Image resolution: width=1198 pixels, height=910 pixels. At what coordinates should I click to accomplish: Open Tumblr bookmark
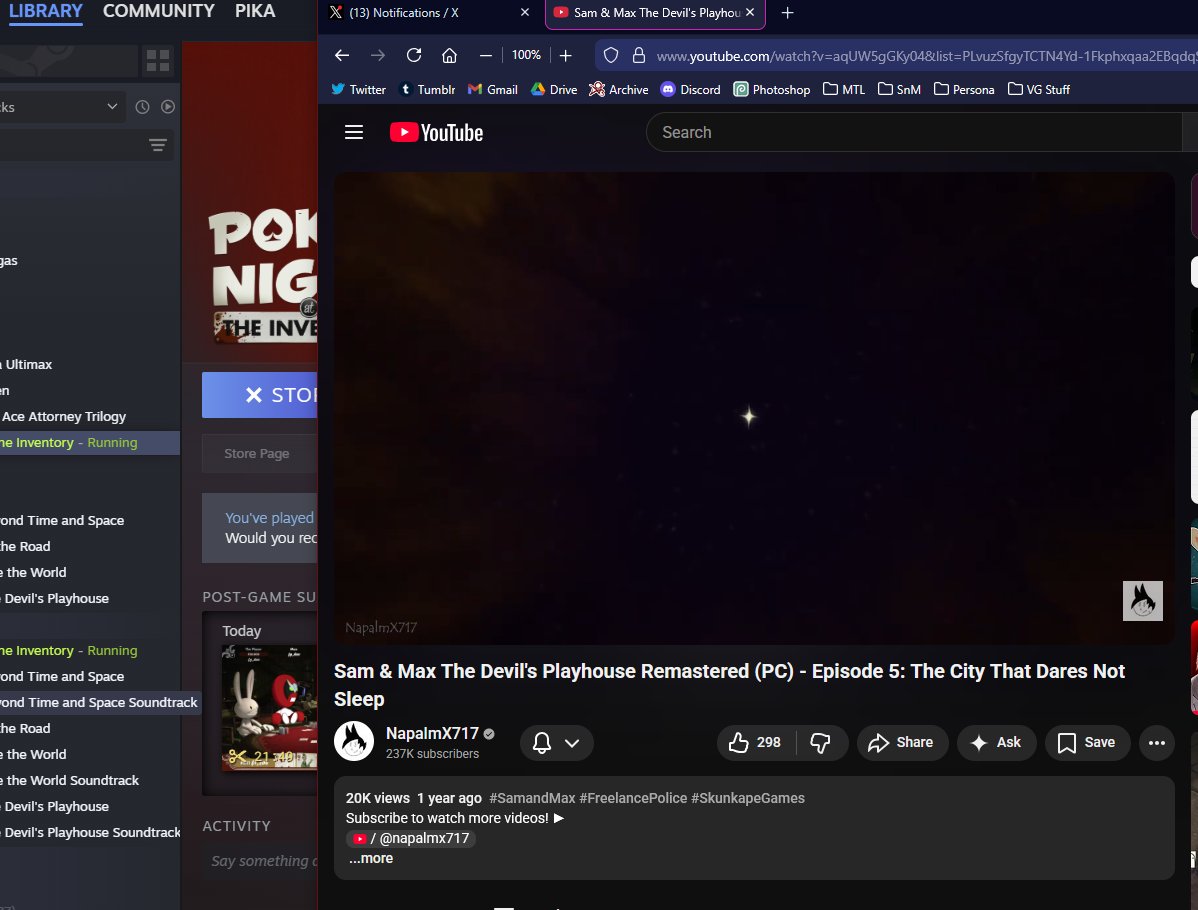pos(426,89)
